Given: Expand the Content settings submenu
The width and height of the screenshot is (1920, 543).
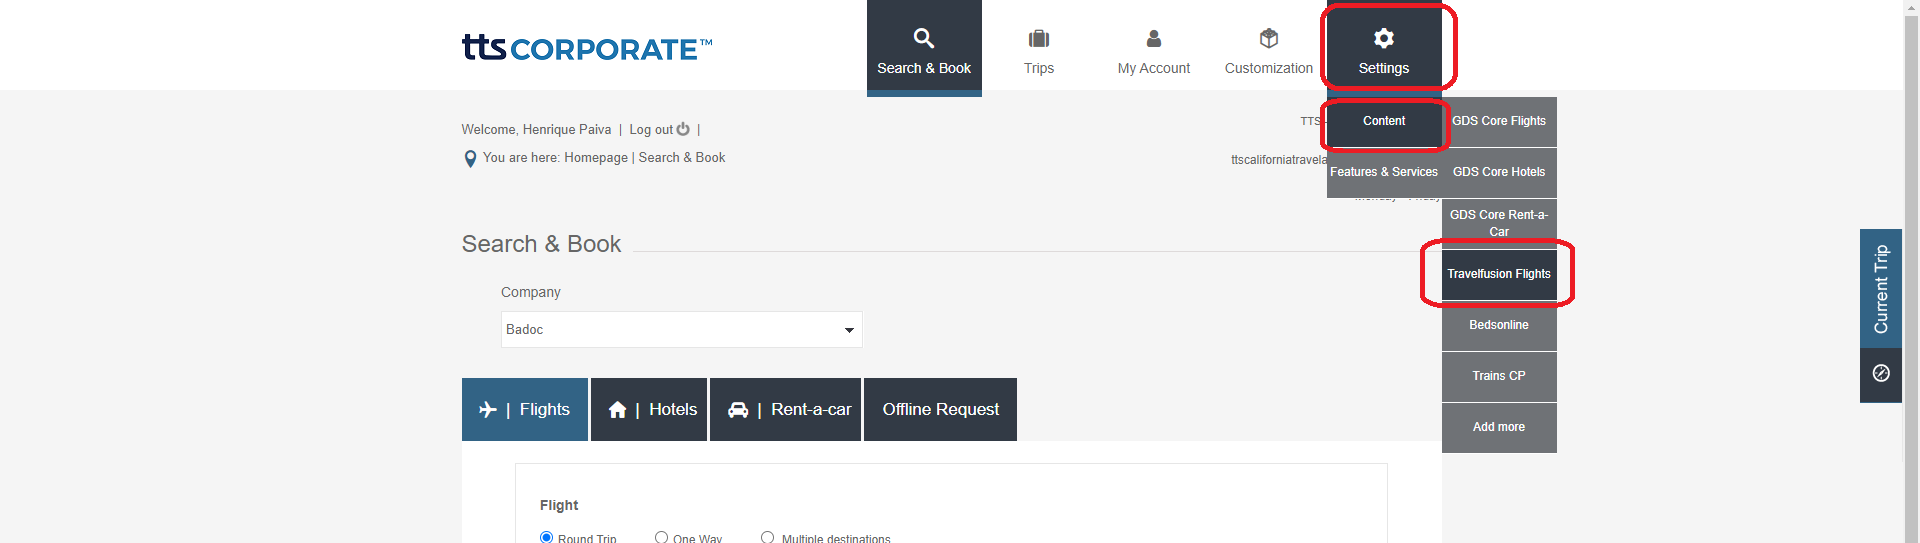Looking at the screenshot, I should tap(1383, 121).
